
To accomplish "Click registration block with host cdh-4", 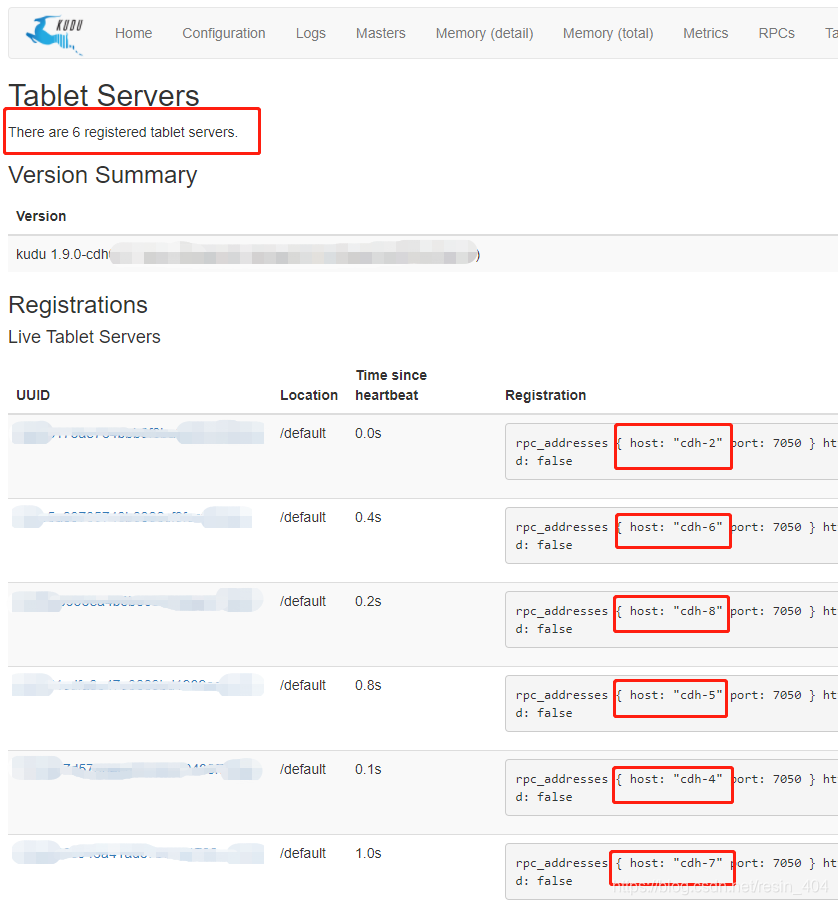I will 672,787.
